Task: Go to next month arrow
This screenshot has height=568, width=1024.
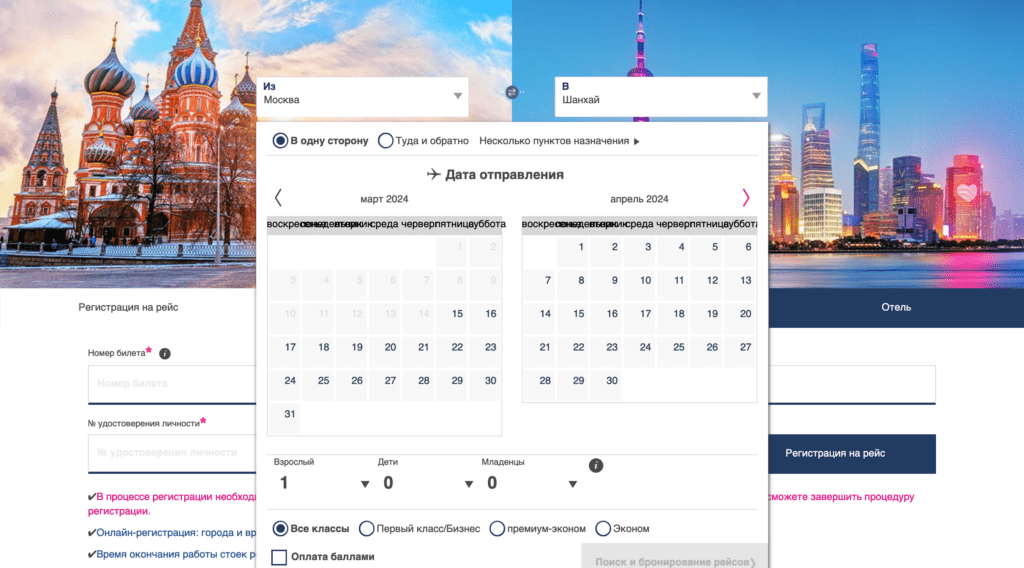Action: (x=746, y=198)
